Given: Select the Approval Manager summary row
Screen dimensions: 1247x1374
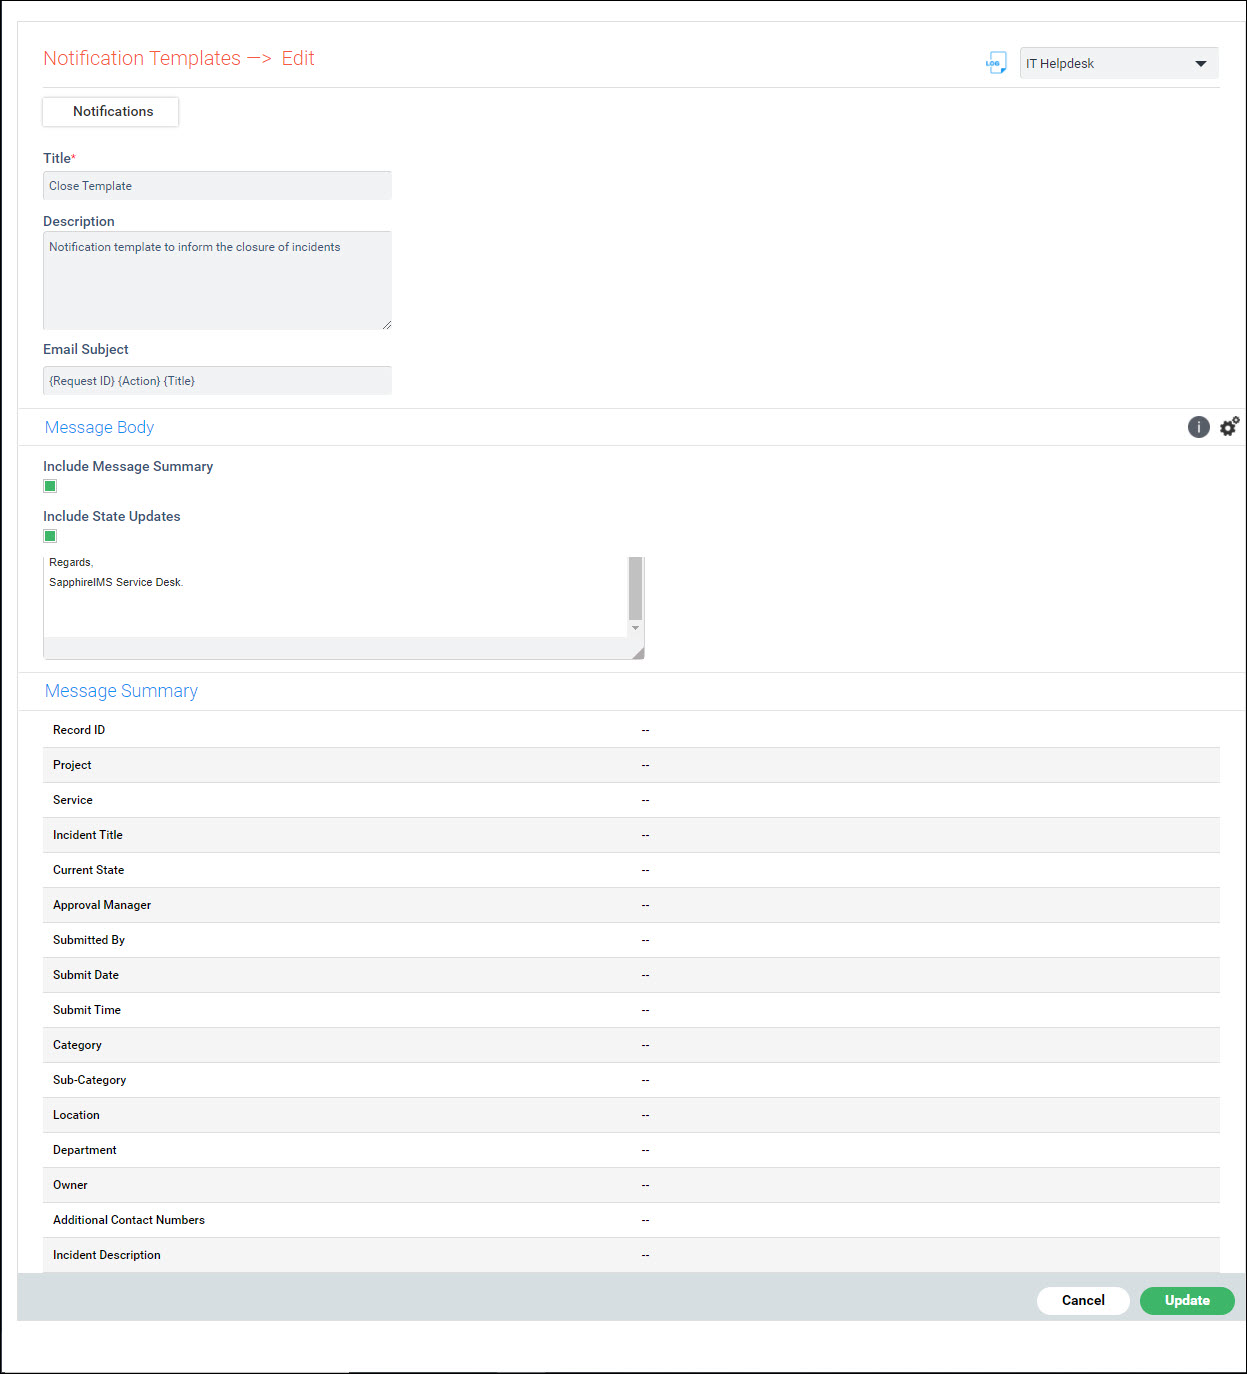Looking at the screenshot, I should (618, 905).
